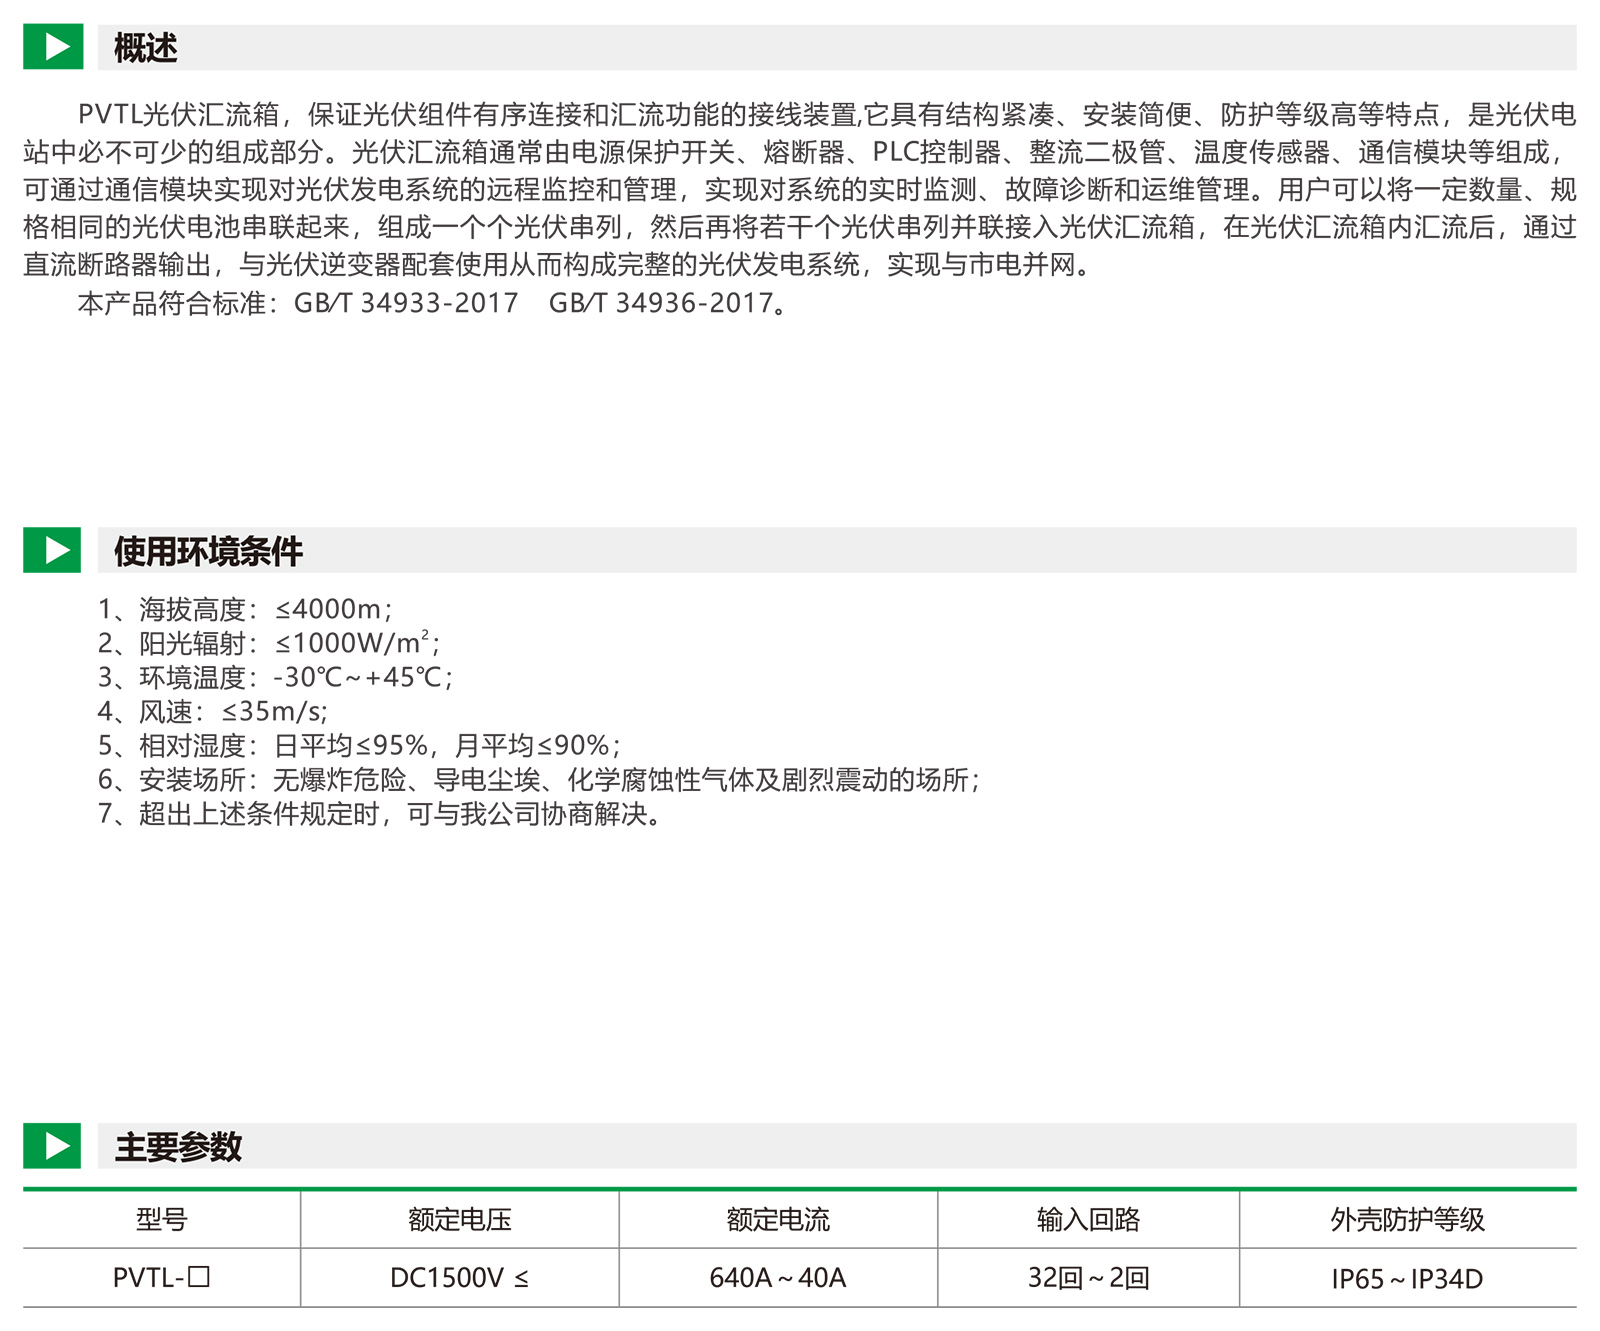The width and height of the screenshot is (1600, 1331).
Task: Click the GB/T 34936-2017 standard text
Action: click(661, 303)
